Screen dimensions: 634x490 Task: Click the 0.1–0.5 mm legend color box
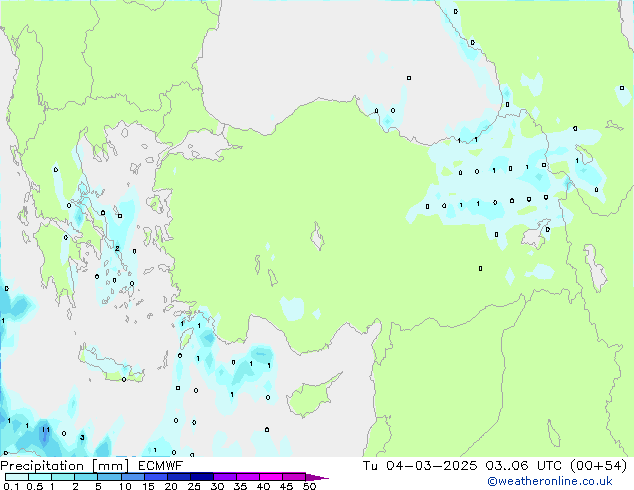17,477
